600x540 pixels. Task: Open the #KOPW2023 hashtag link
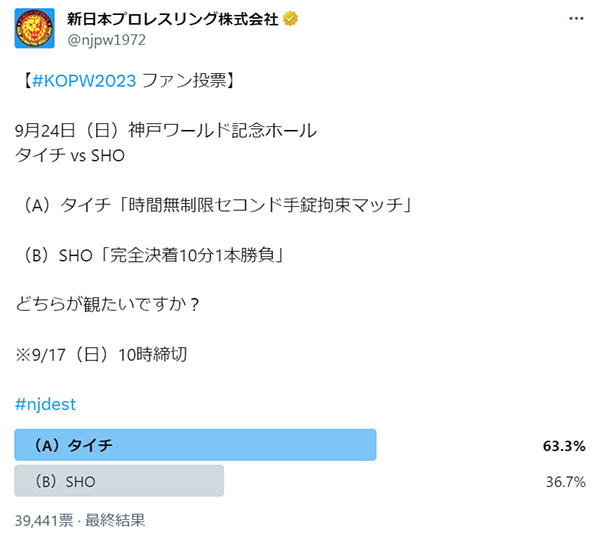84,81
